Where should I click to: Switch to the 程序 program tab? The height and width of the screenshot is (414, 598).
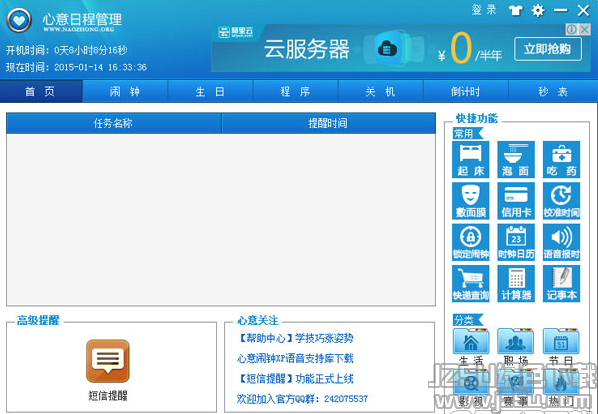coord(295,91)
